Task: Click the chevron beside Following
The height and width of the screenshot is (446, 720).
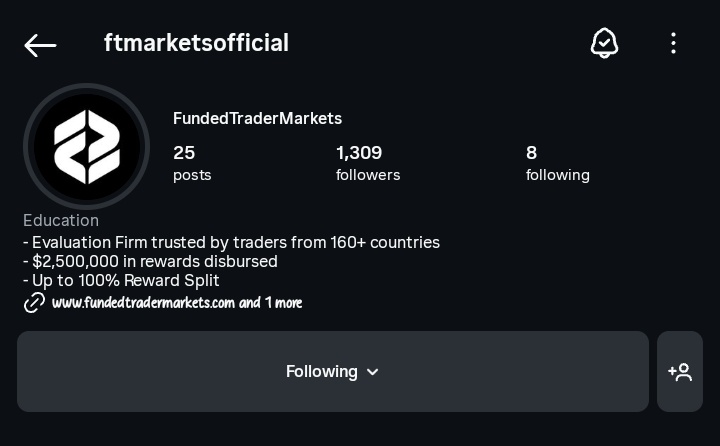Action: click(x=373, y=372)
